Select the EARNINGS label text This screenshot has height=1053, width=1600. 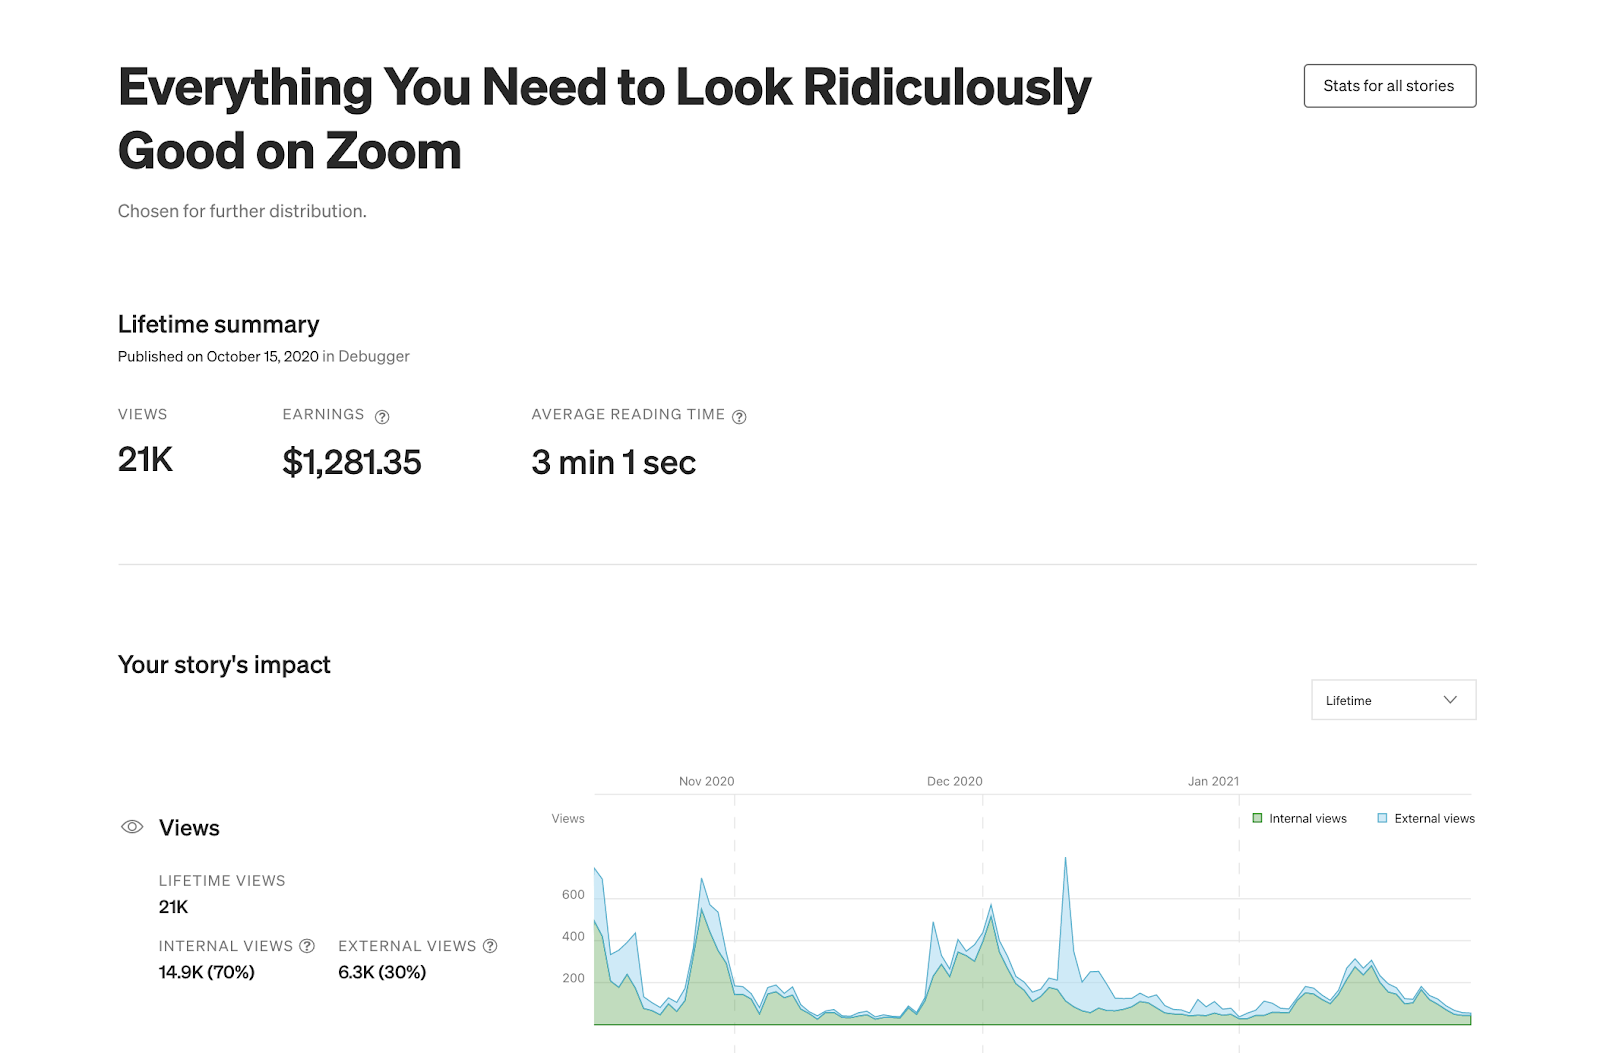(x=323, y=414)
